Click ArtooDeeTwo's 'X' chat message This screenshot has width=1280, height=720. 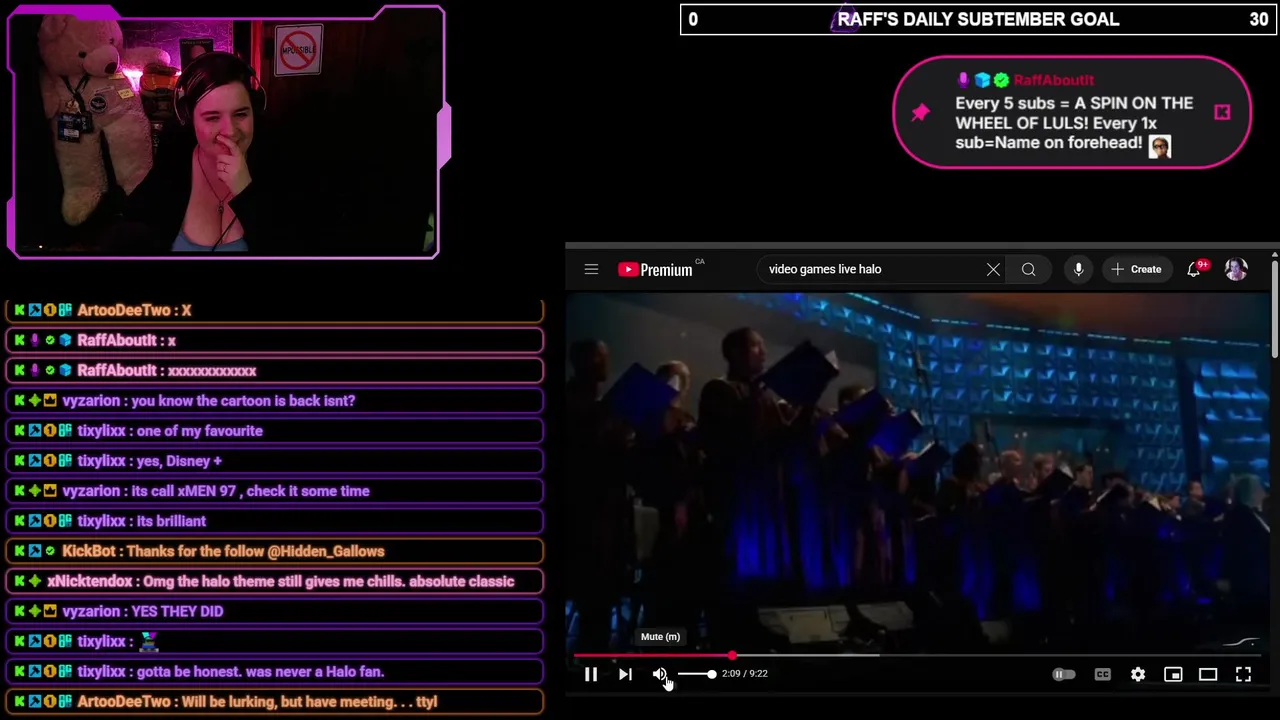point(275,310)
